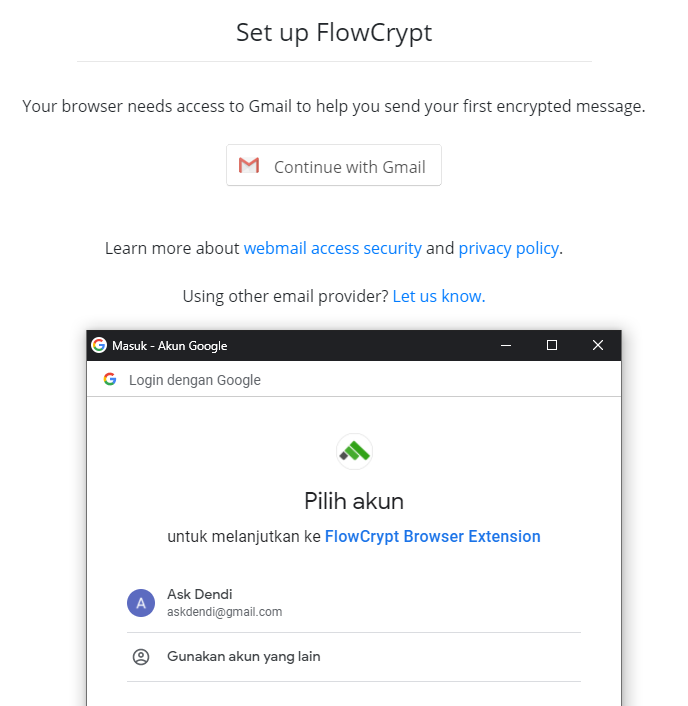This screenshot has width=688, height=706.
Task: Click Google logo in popup title bar
Action: [99, 345]
